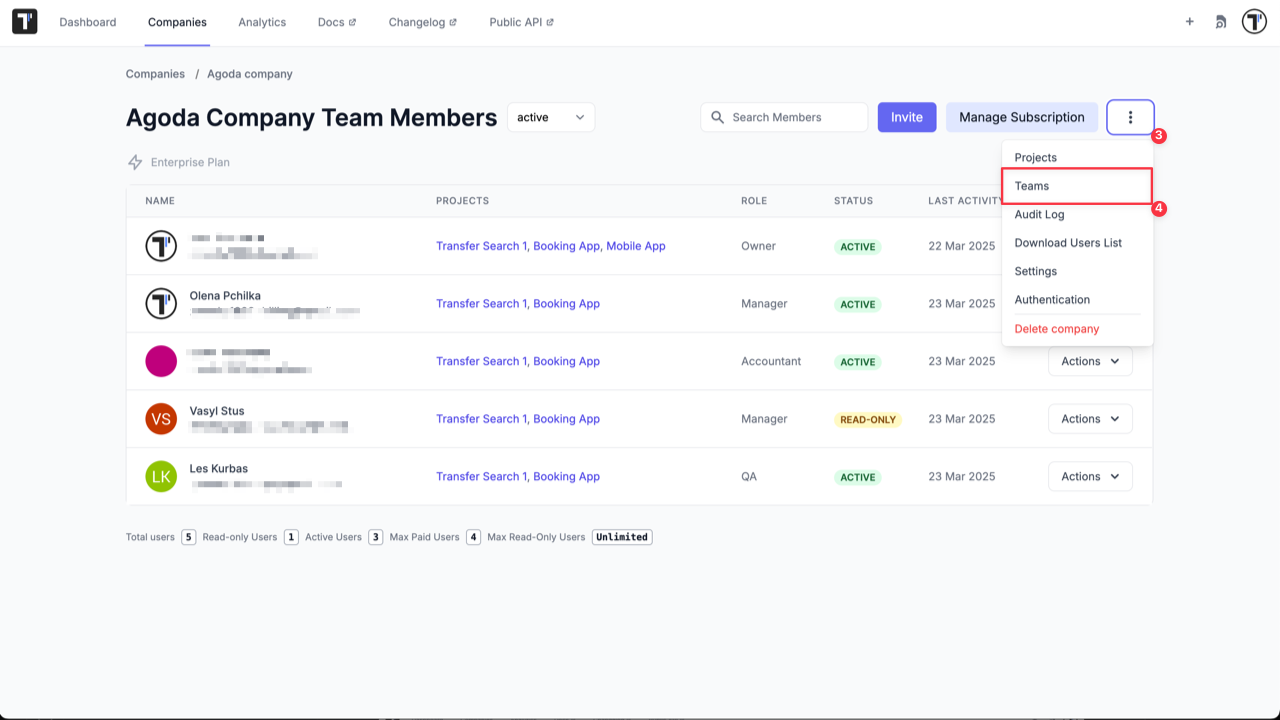Click the LK avatar for Les Kurbas
Viewport: 1280px width, 720px height.
(x=161, y=476)
